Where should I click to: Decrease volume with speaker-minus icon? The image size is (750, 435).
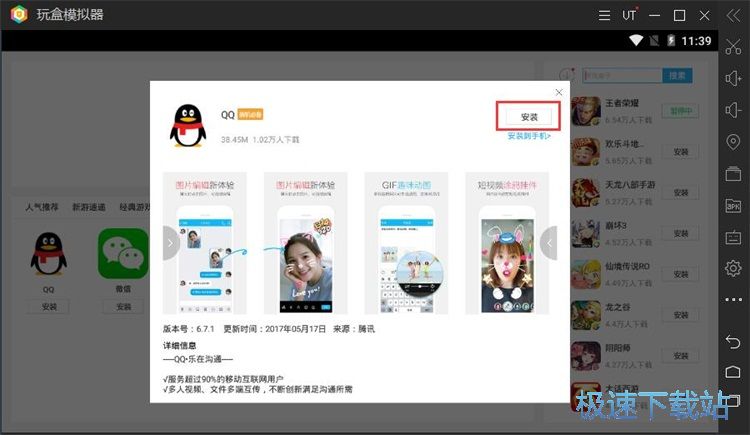coord(733,110)
